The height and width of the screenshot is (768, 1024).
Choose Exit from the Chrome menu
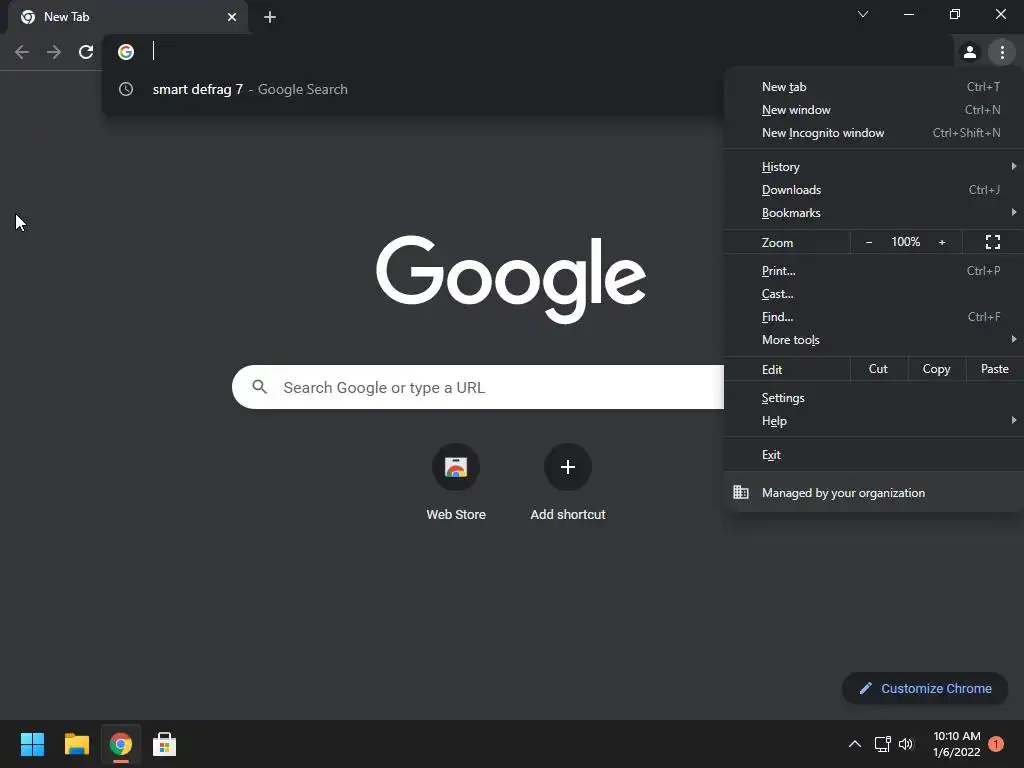pos(874,455)
